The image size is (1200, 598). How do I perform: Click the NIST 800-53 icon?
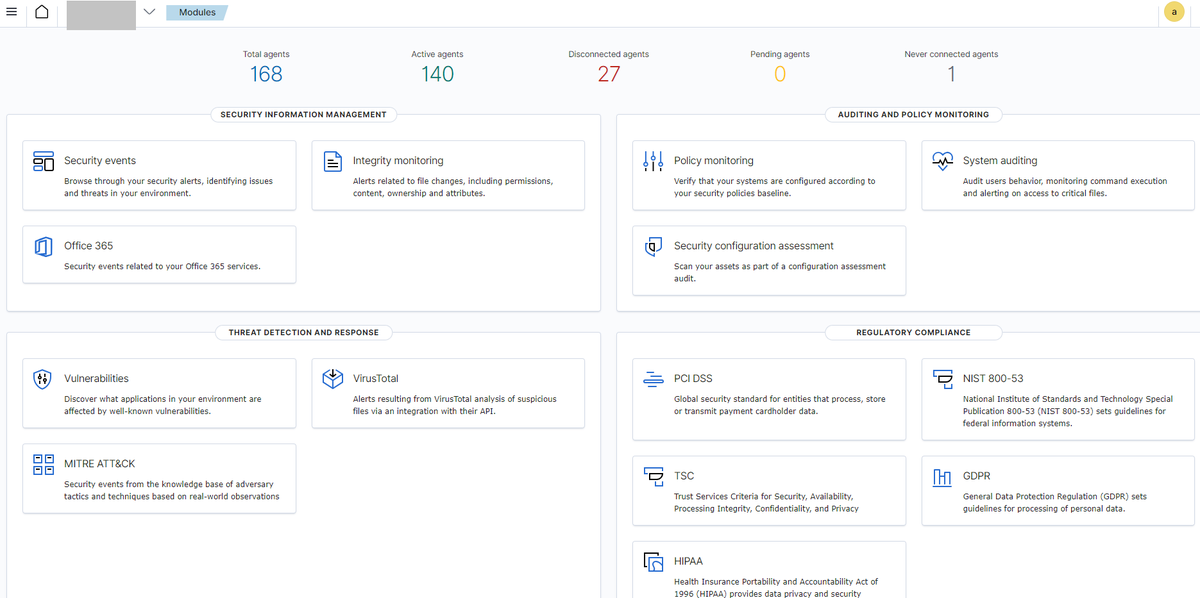coord(942,379)
